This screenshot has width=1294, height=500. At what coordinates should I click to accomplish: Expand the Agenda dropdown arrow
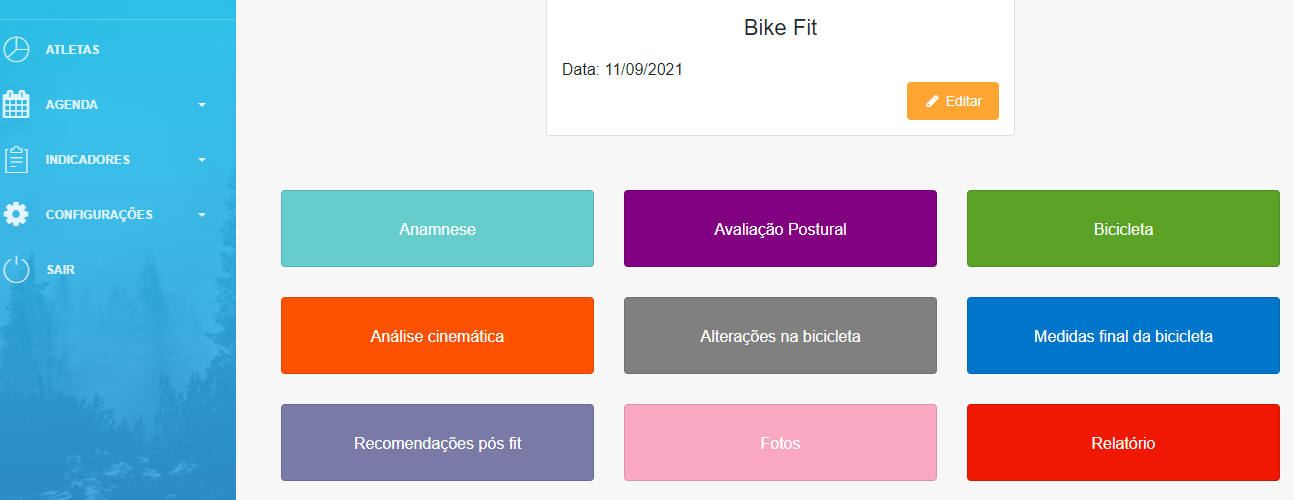click(202, 105)
